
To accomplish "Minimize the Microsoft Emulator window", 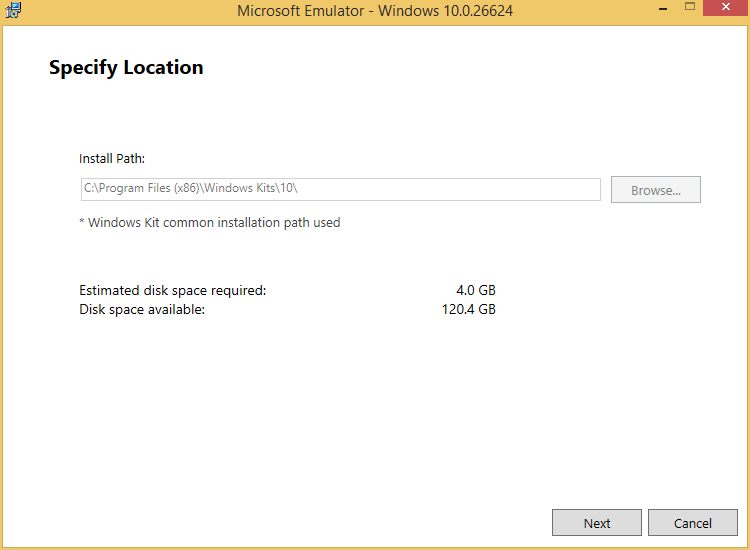I will (x=662, y=9).
